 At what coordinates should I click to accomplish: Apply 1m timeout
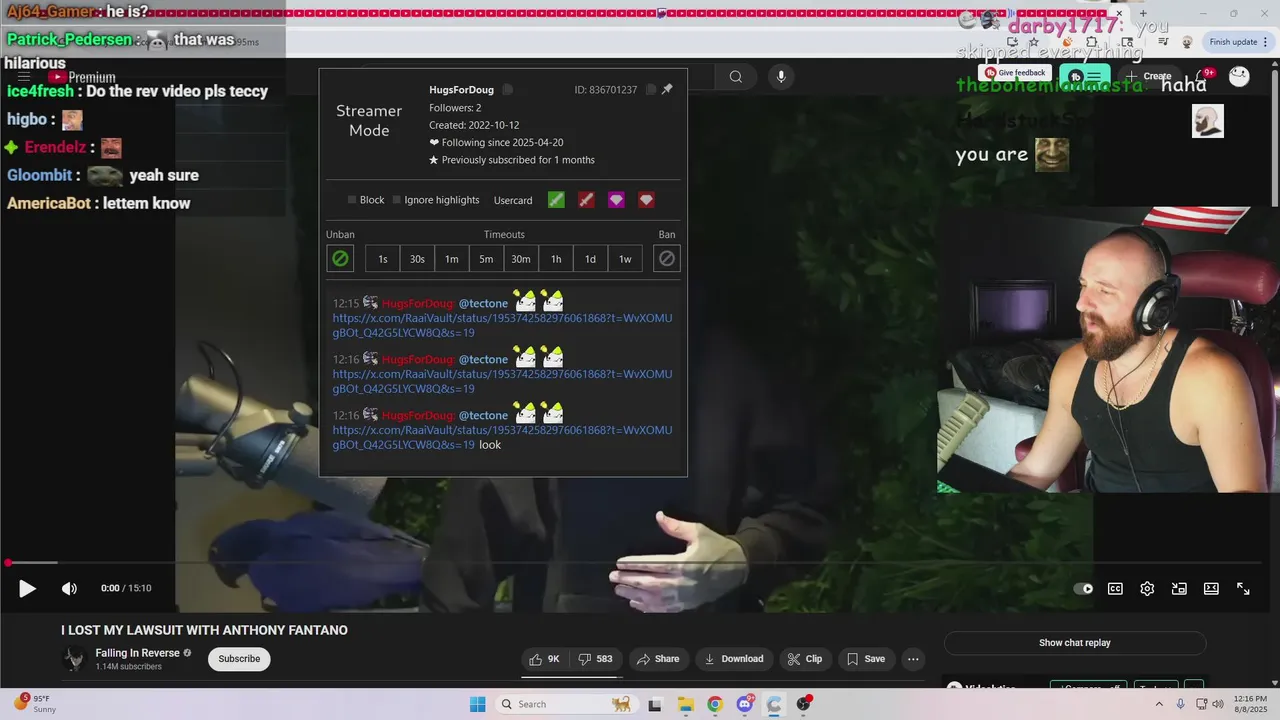tap(452, 259)
